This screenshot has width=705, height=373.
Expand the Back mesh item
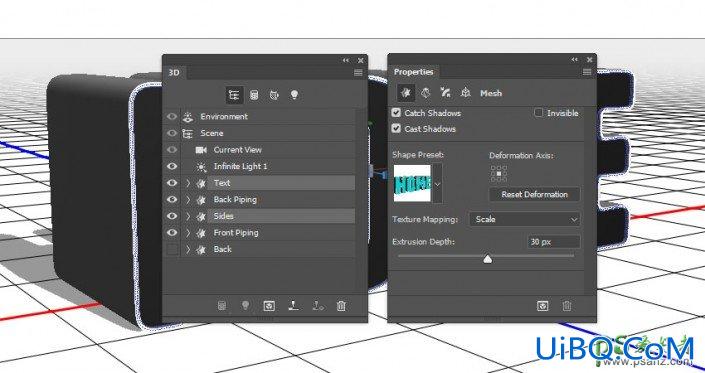pyautogui.click(x=188, y=249)
